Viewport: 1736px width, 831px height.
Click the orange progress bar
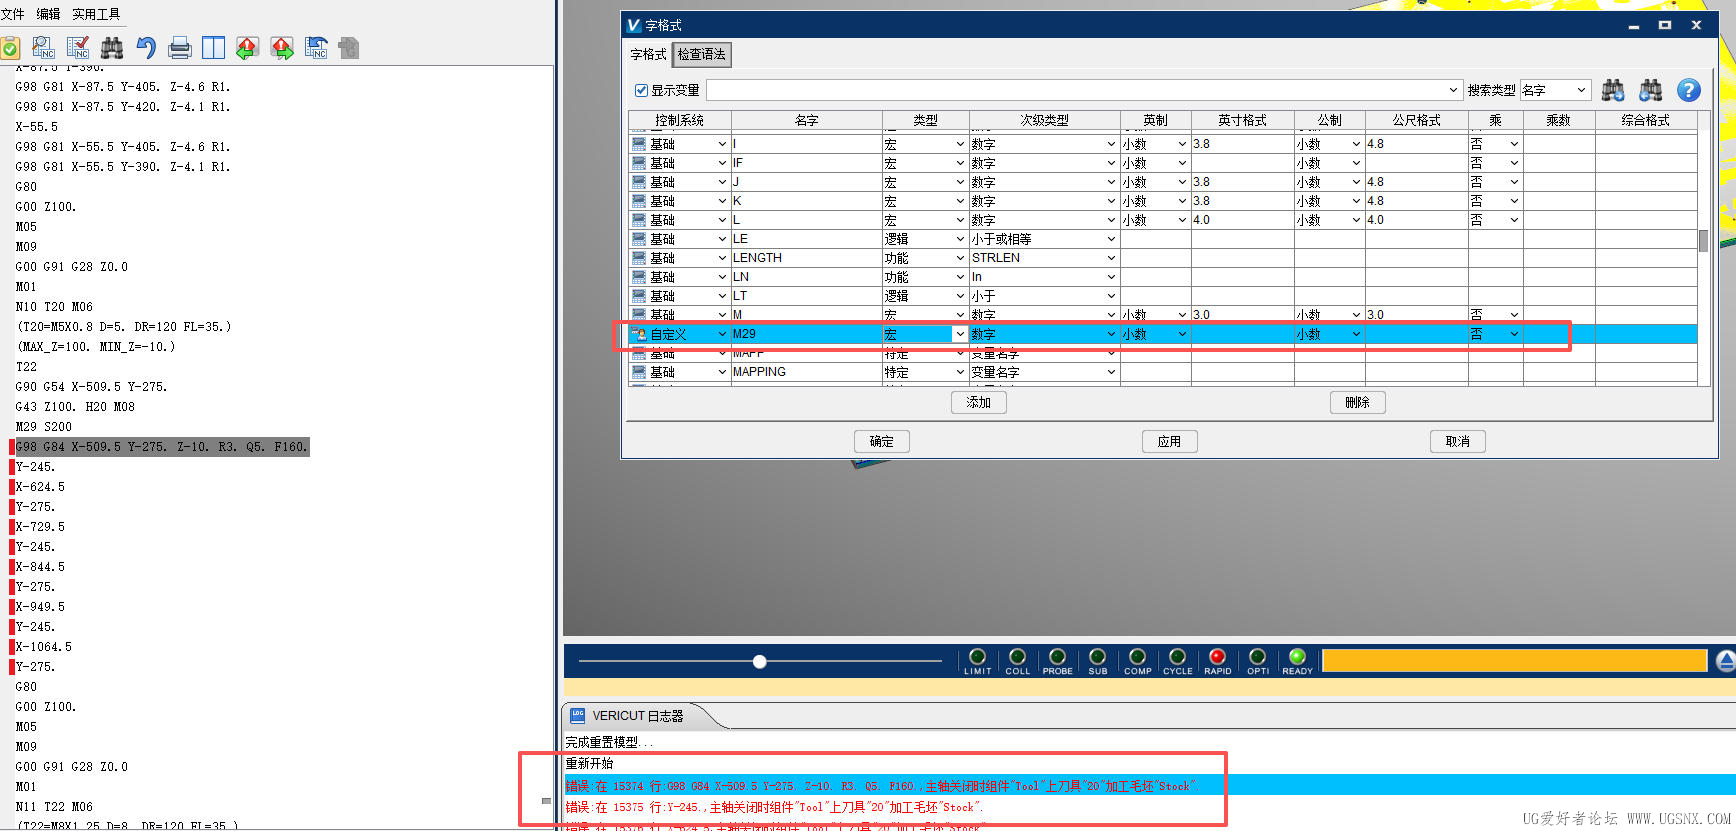[1514, 660]
